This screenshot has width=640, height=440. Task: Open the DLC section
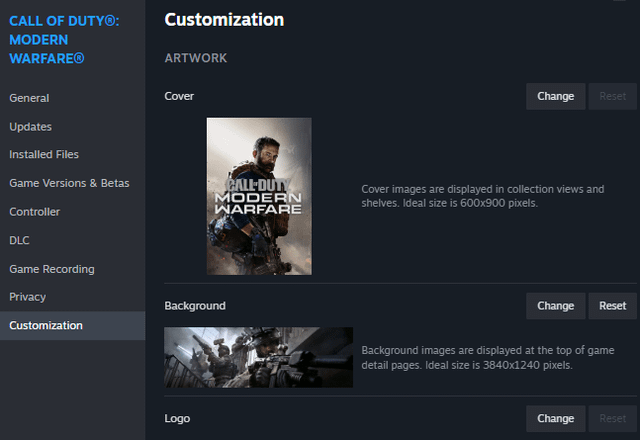pyautogui.click(x=20, y=240)
